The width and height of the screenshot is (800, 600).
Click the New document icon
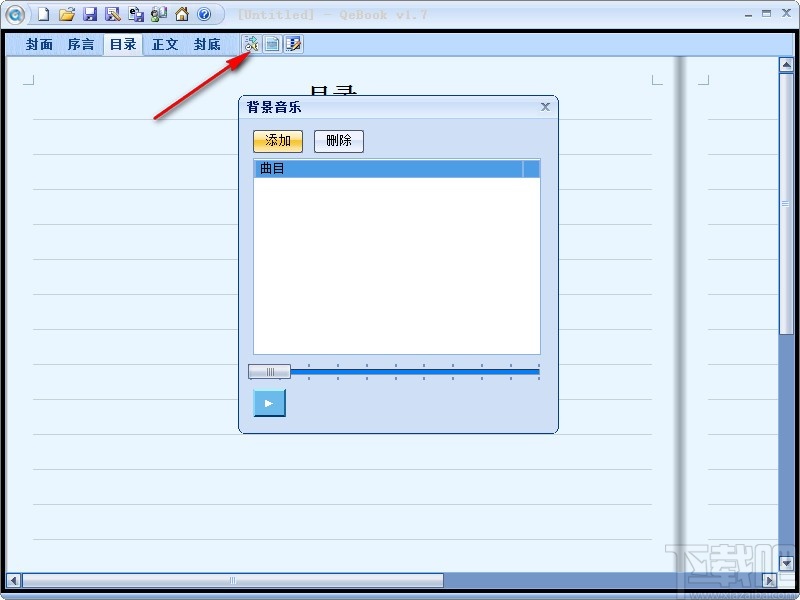[41, 14]
